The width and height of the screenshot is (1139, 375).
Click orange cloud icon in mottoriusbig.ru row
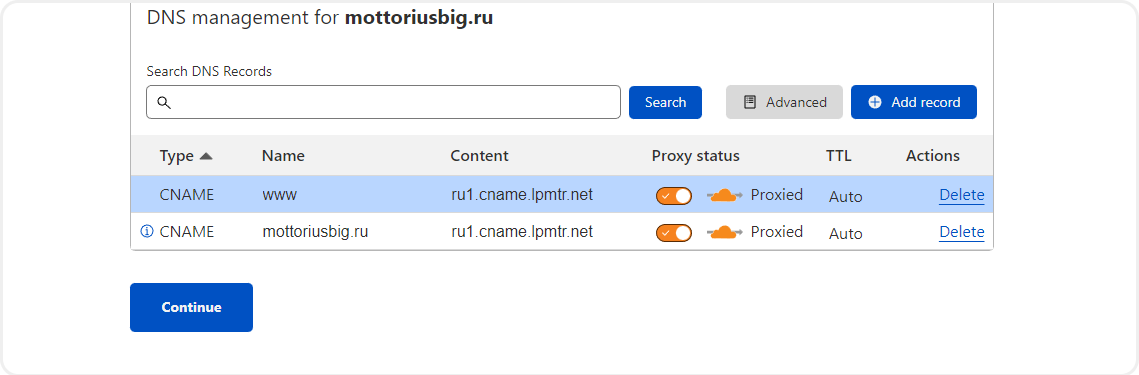pyautogui.click(x=724, y=232)
